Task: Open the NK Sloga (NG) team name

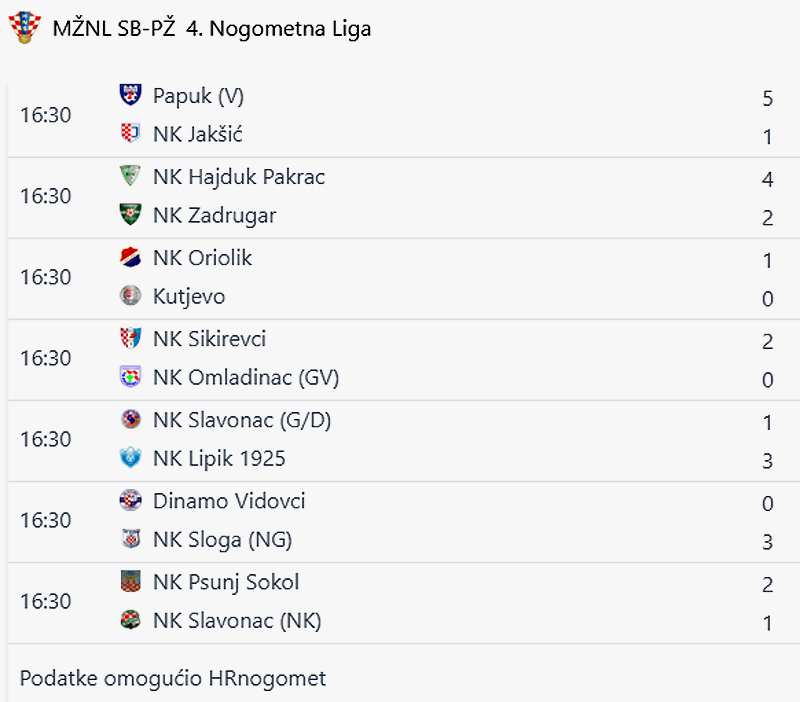Action: [x=222, y=540]
